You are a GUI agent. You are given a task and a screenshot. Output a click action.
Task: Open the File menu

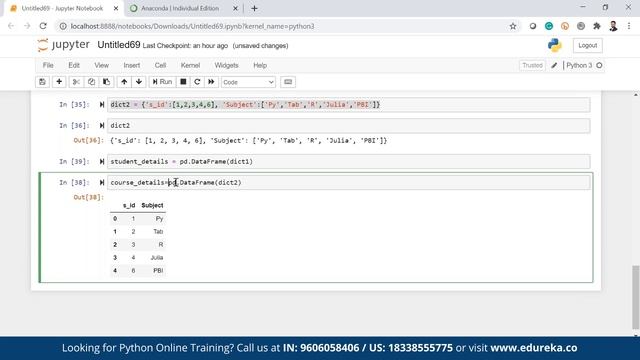[48, 65]
